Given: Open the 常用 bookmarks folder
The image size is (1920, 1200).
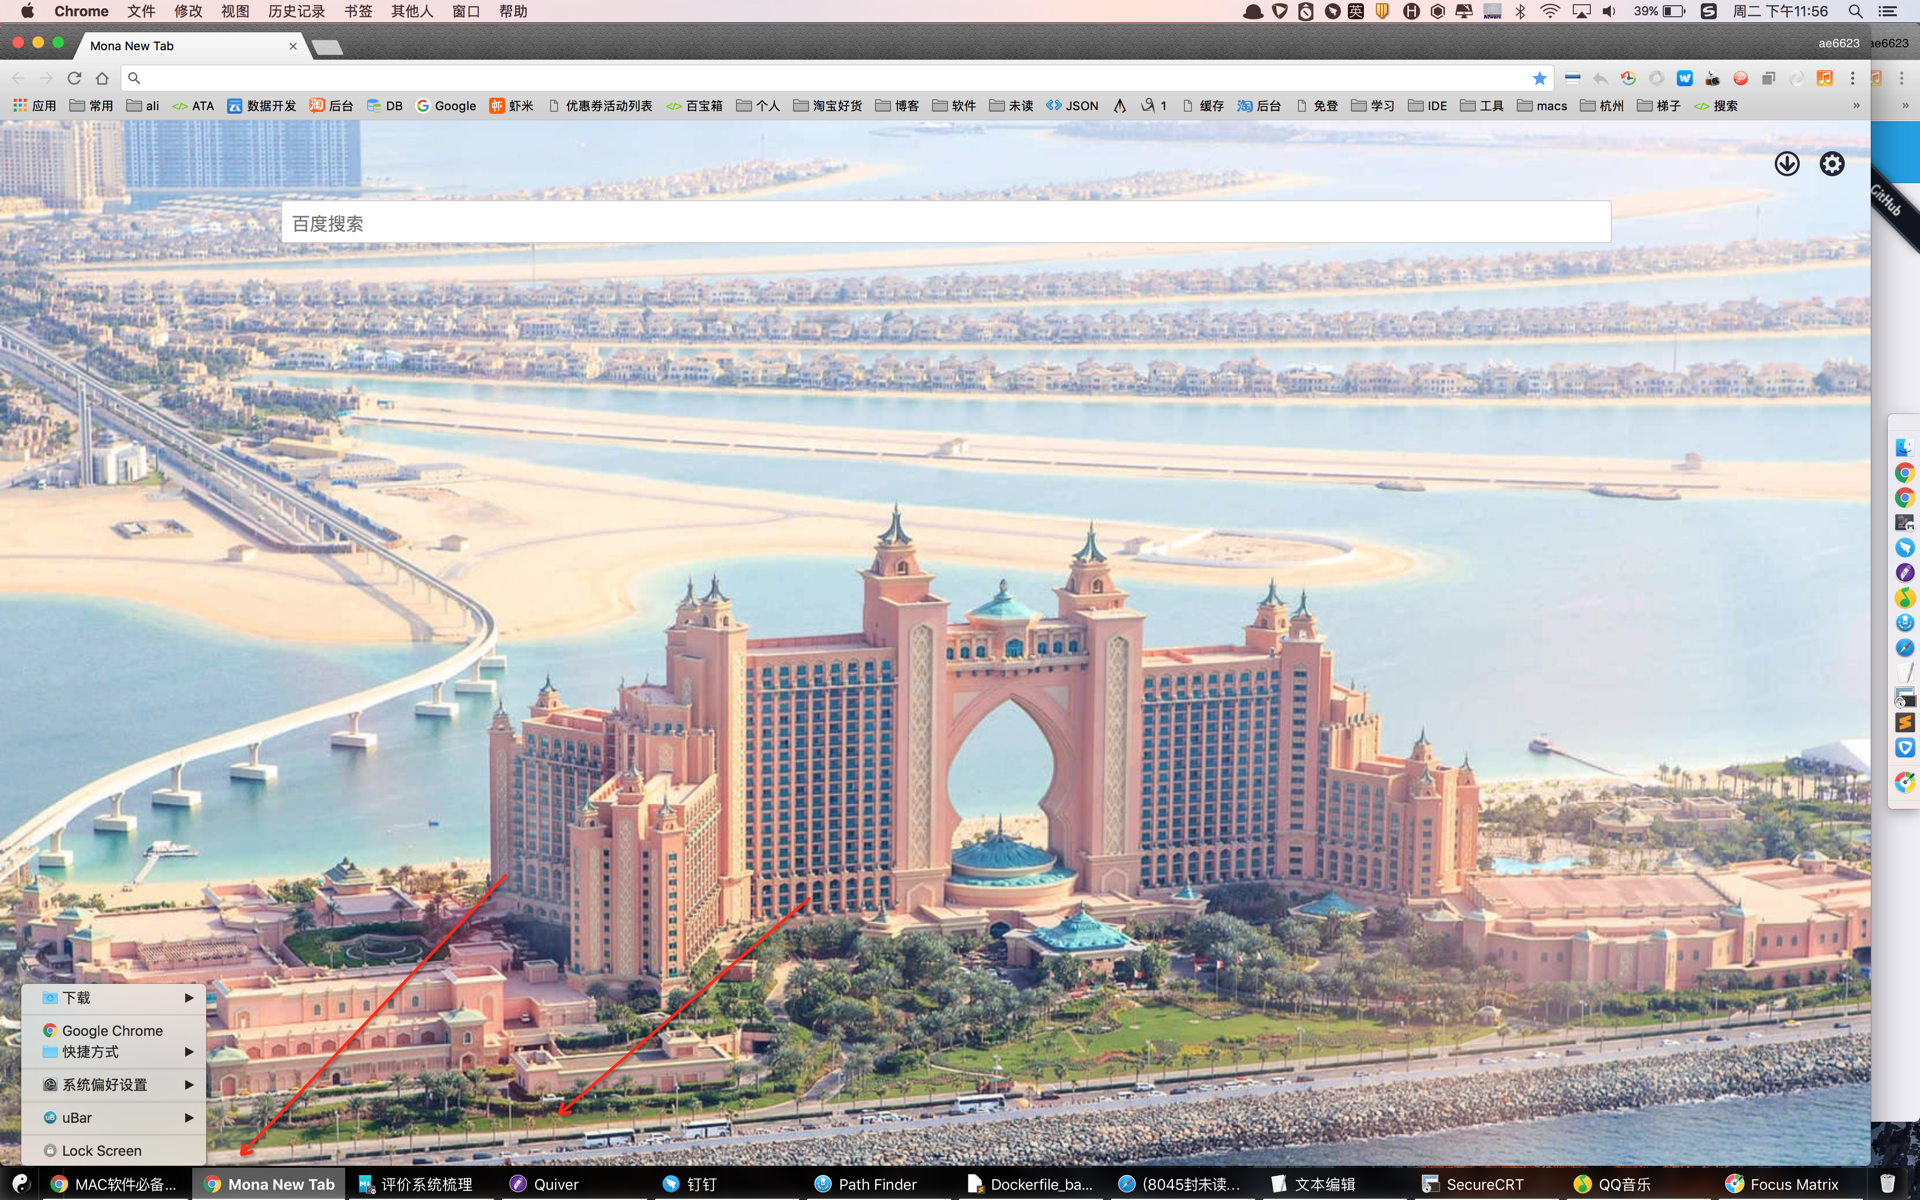Looking at the screenshot, I should click(91, 106).
